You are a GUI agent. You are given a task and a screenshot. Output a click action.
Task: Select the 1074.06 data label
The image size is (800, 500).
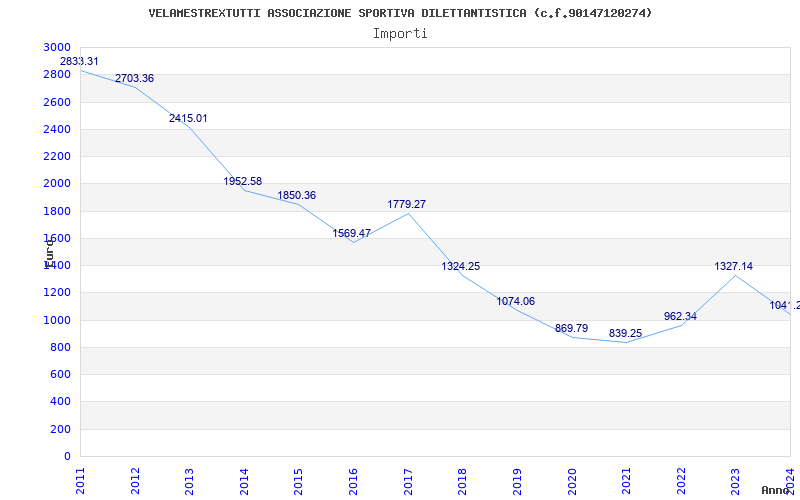click(x=516, y=301)
